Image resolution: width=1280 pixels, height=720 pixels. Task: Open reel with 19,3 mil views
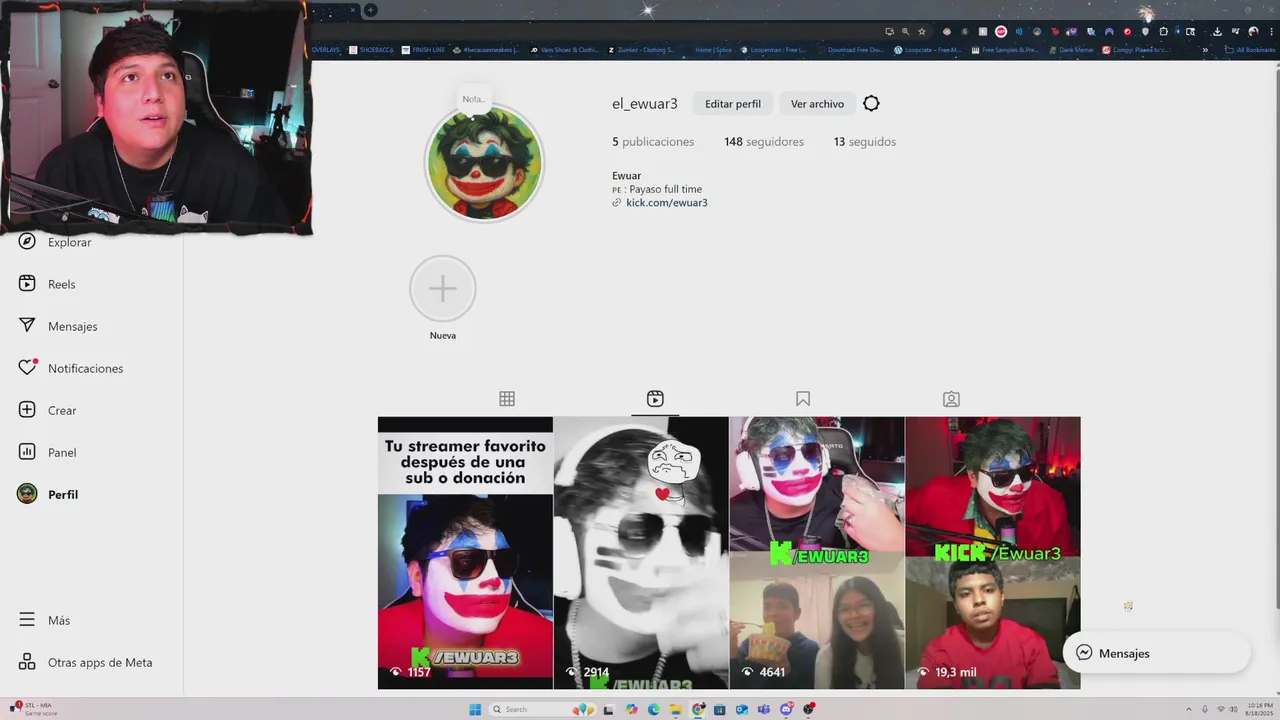pos(993,553)
